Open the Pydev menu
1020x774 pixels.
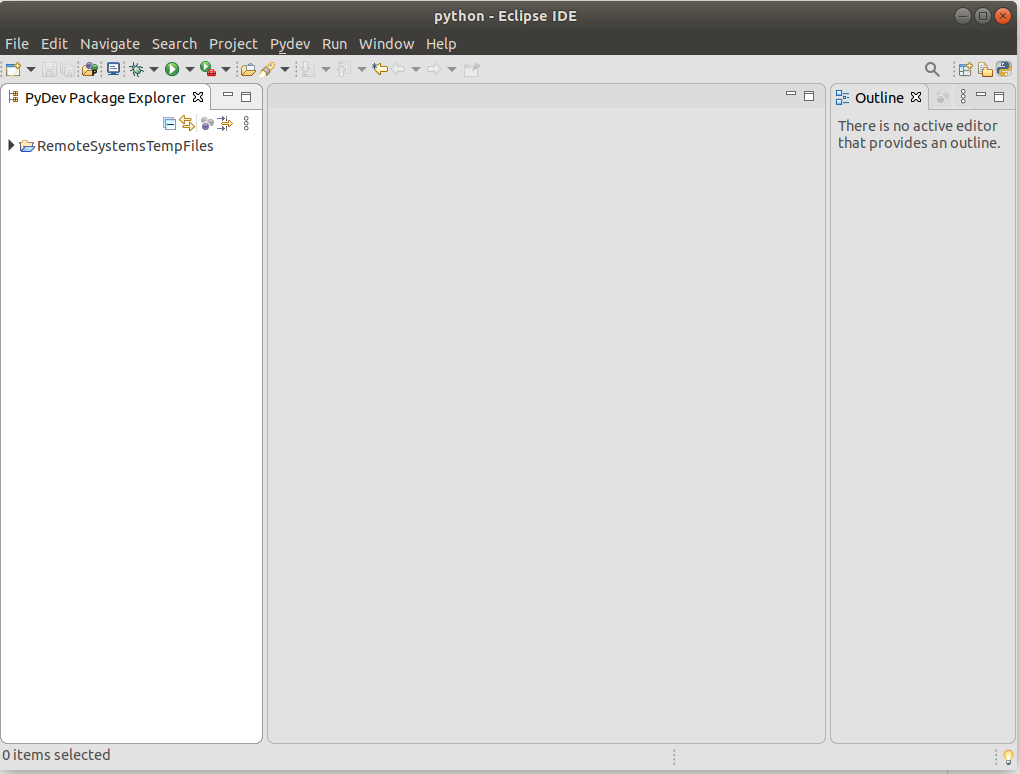[290, 44]
